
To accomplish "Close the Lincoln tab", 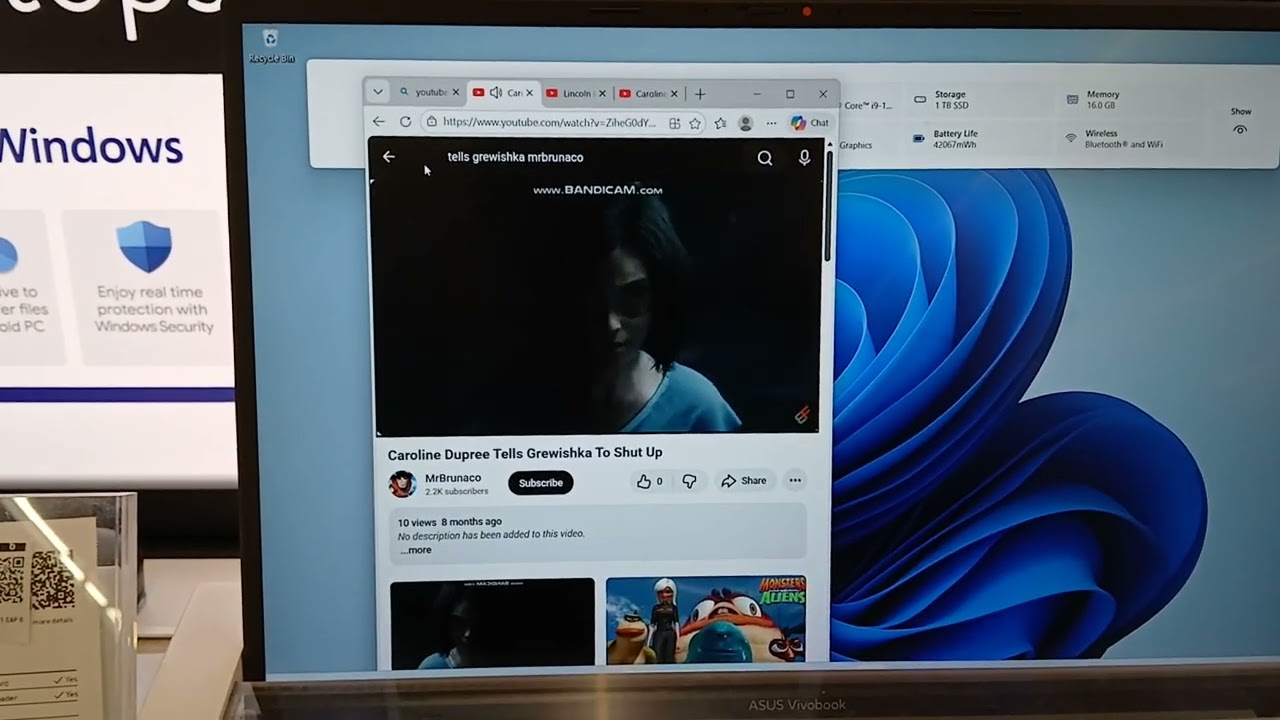I will [x=601, y=94].
